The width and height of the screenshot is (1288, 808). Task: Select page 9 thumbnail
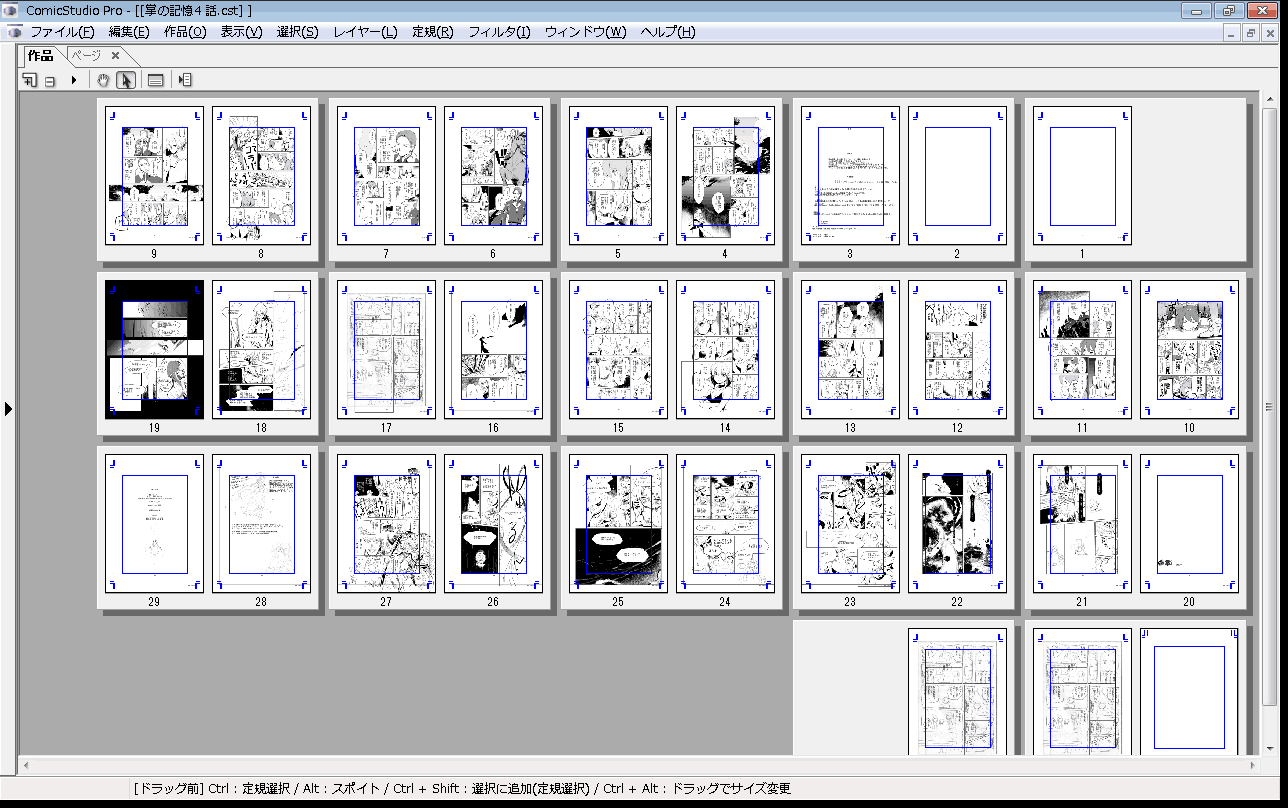pyautogui.click(x=154, y=176)
